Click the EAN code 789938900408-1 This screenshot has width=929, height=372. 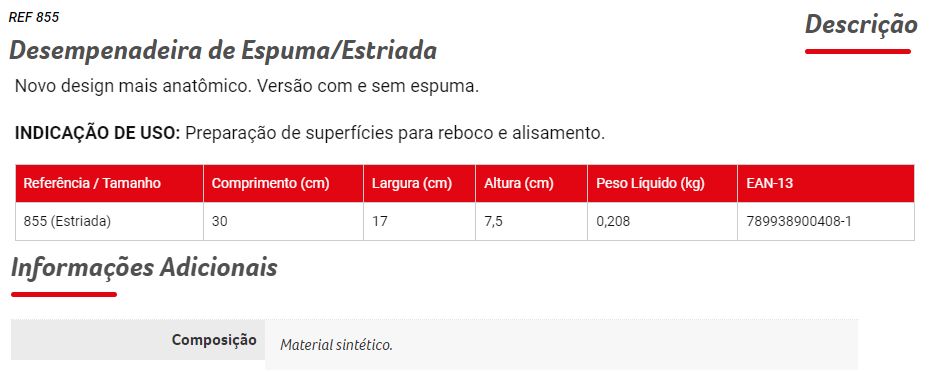coord(799,222)
